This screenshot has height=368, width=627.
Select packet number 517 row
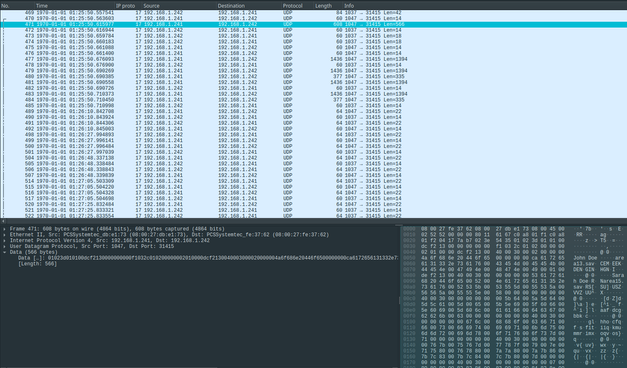point(314,198)
